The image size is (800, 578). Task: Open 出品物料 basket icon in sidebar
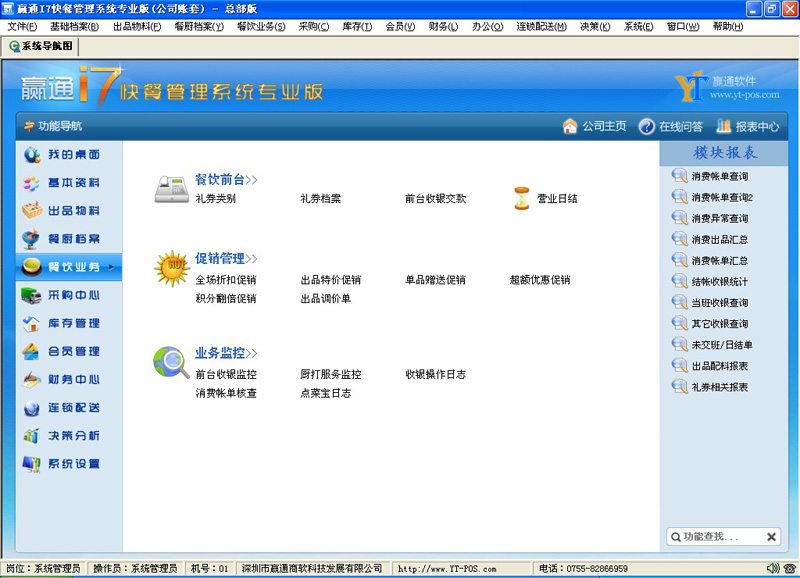pos(32,211)
